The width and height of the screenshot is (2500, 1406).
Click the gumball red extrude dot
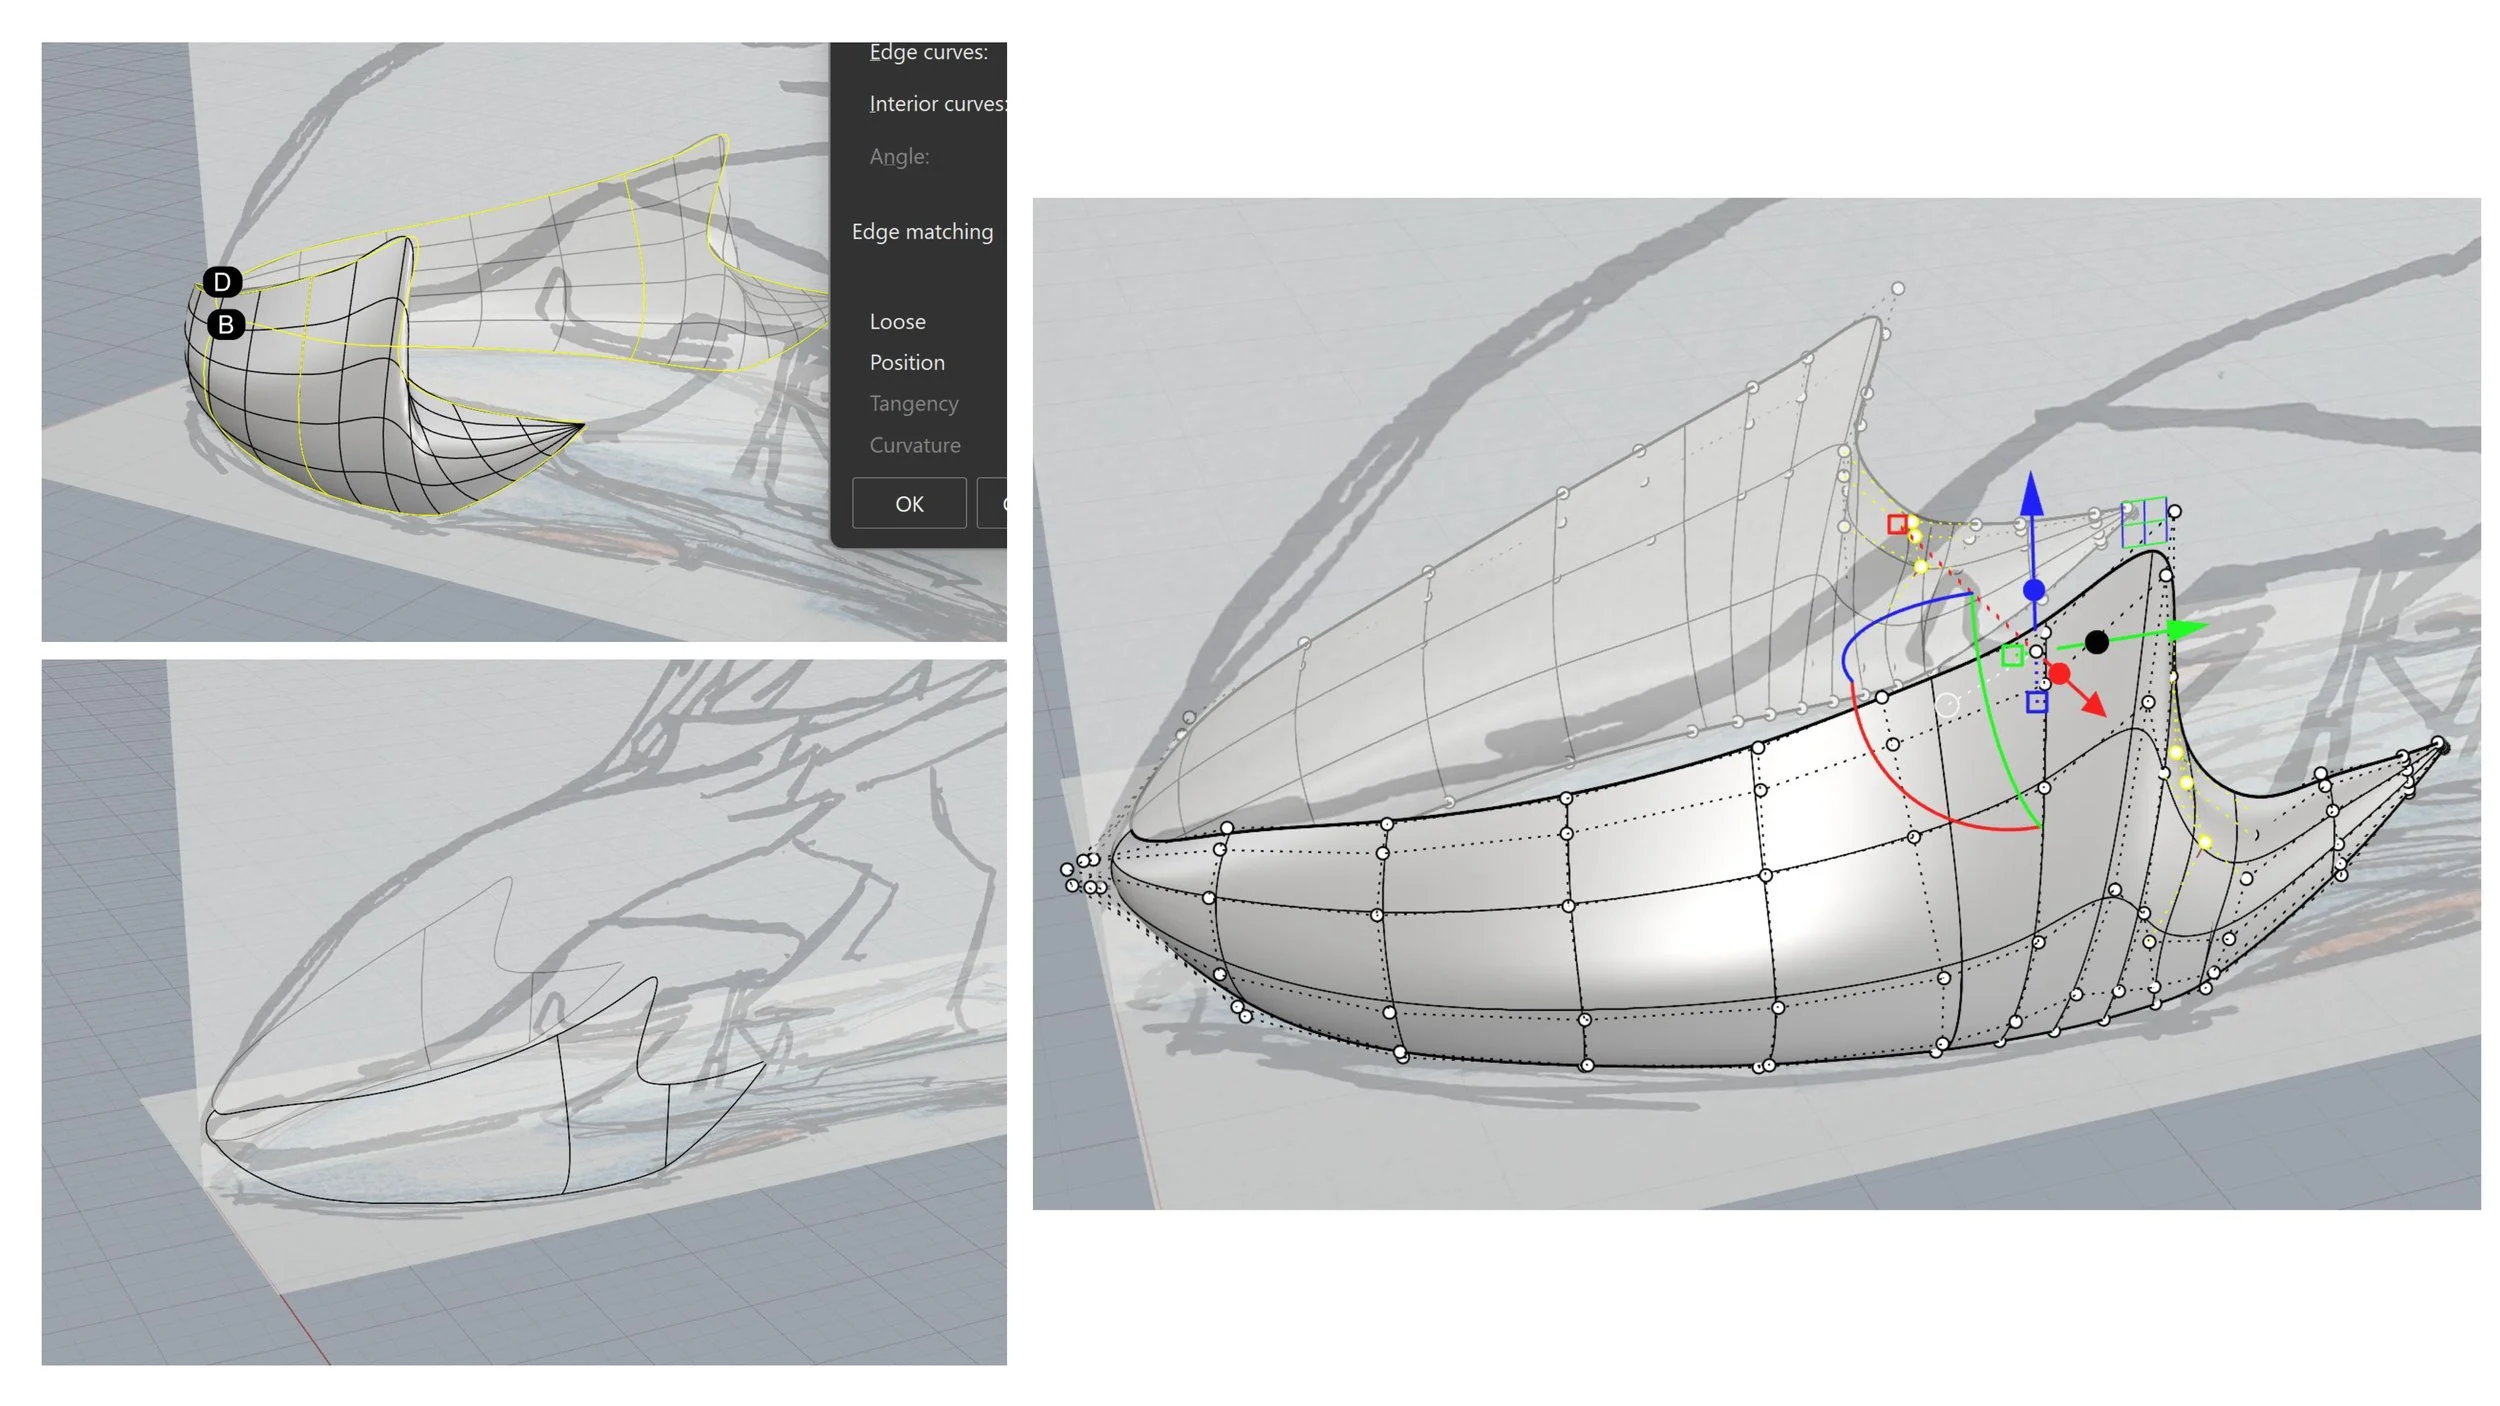pyautogui.click(x=2059, y=673)
